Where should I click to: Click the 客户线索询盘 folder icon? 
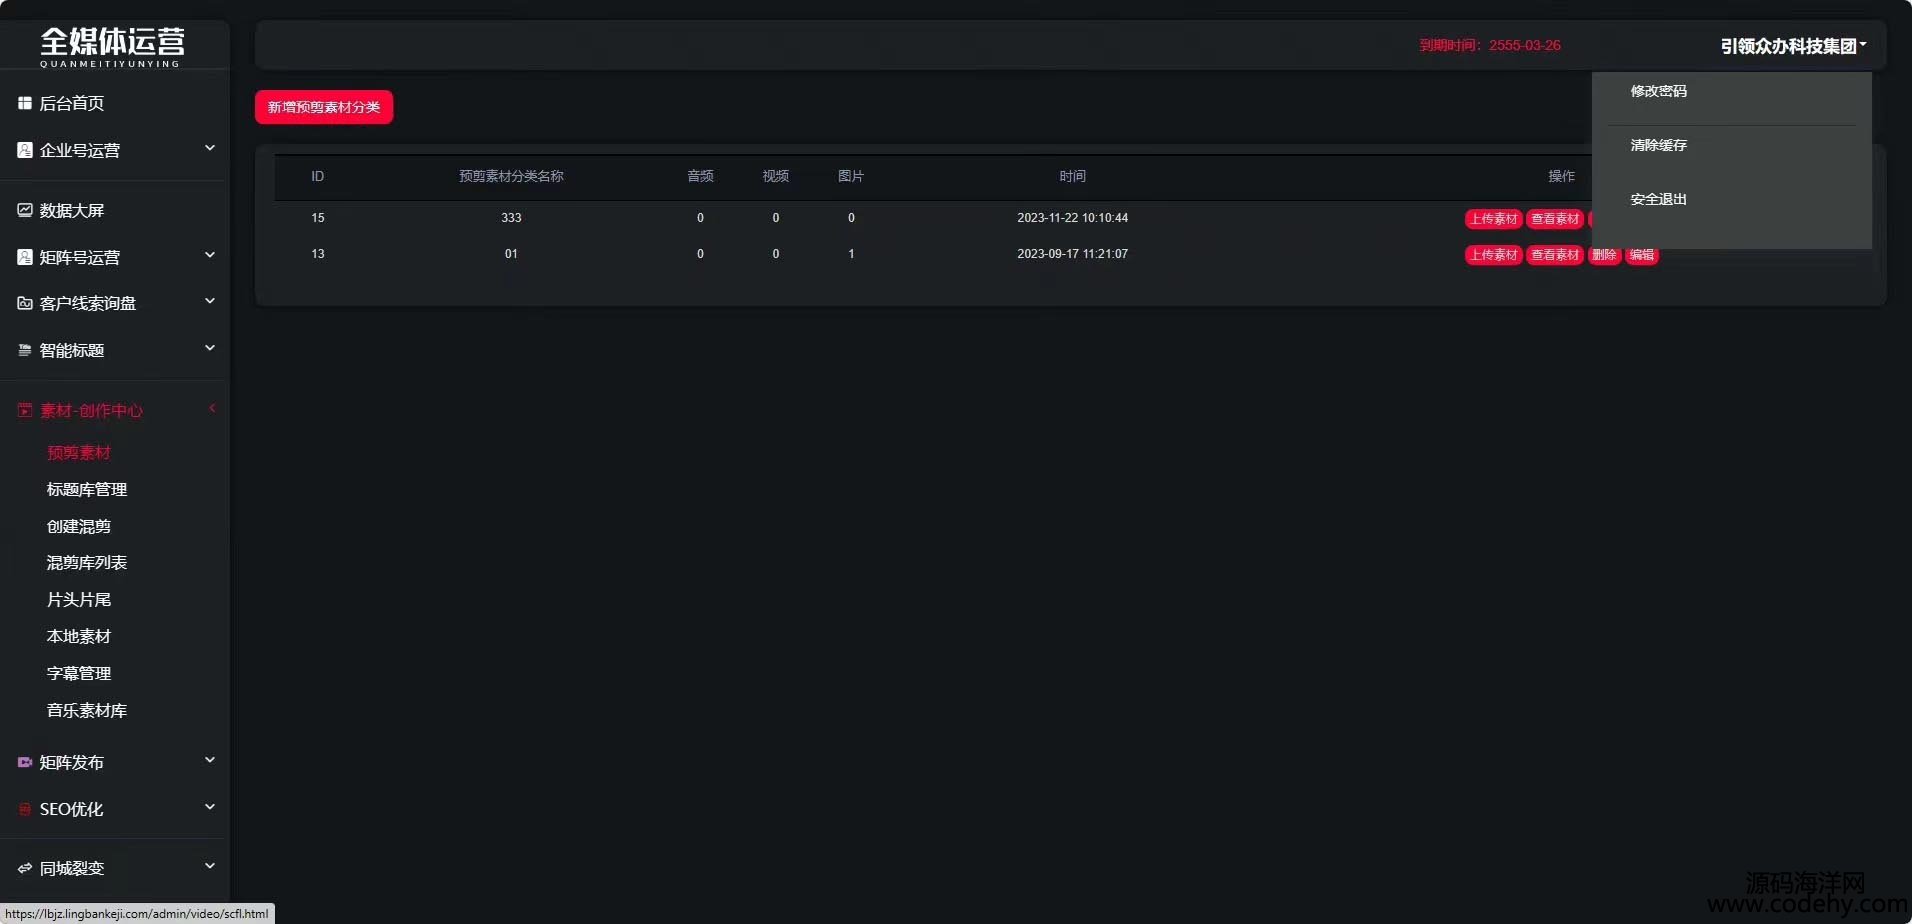tap(25, 303)
